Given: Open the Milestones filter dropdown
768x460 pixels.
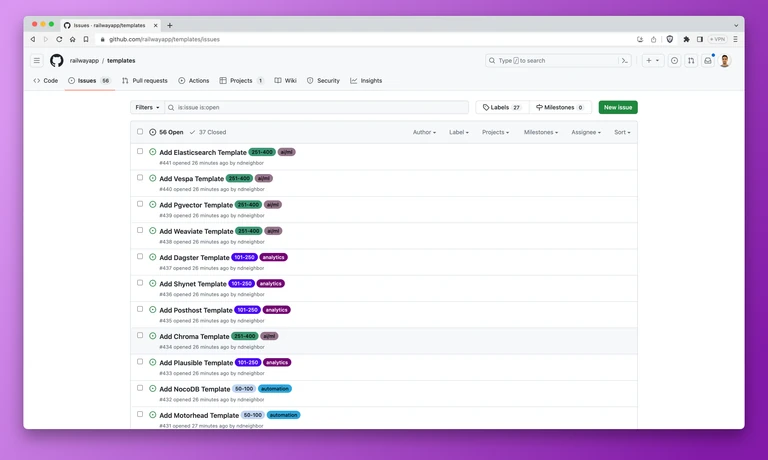Looking at the screenshot, I should (x=541, y=132).
